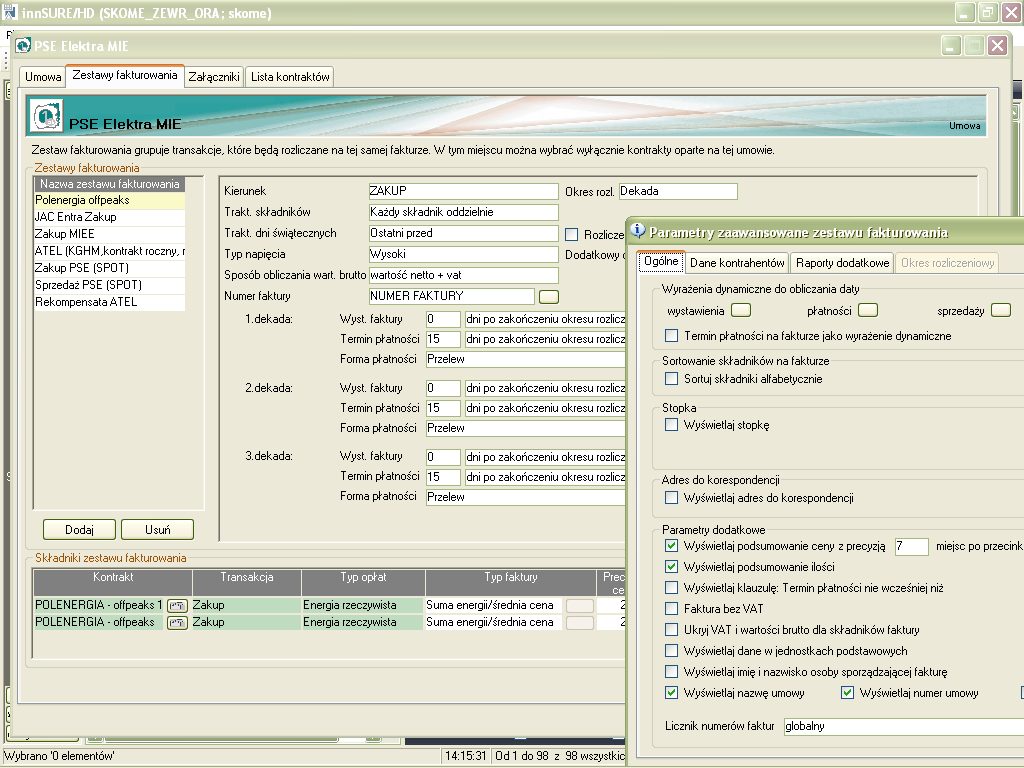
Task: Check Sortuj składniki alfabetycznie
Action: pyautogui.click(x=671, y=379)
